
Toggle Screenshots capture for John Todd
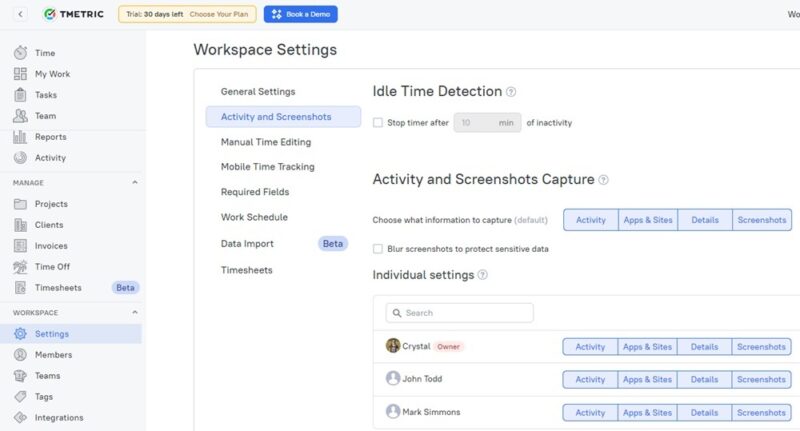pyautogui.click(x=761, y=379)
